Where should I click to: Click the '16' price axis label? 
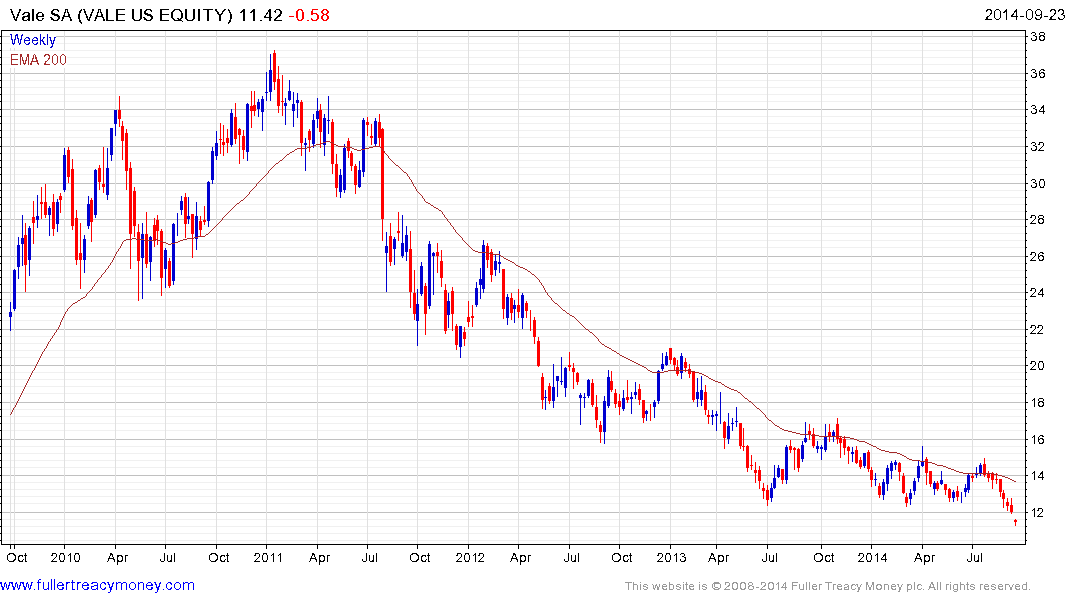click(x=1038, y=440)
